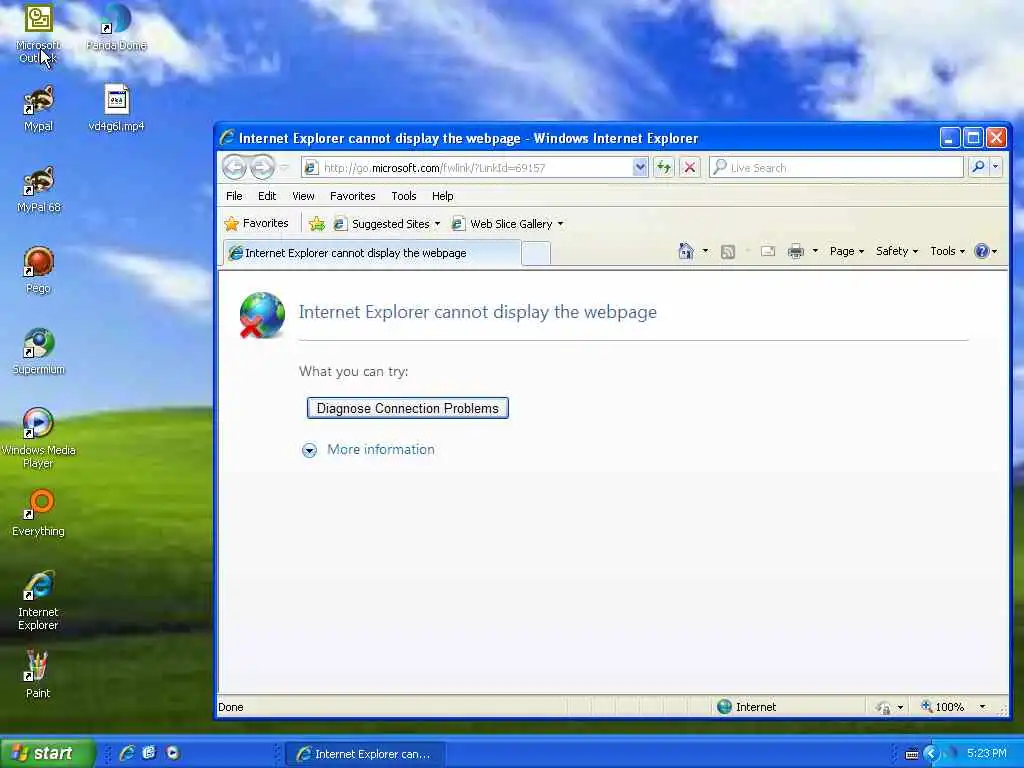Click the Home page icon
Image resolution: width=1024 pixels, height=768 pixels.
click(686, 251)
